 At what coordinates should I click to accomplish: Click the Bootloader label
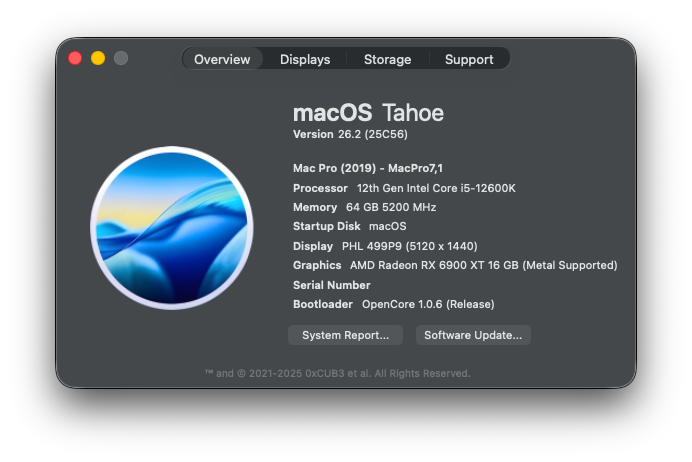tap(323, 304)
